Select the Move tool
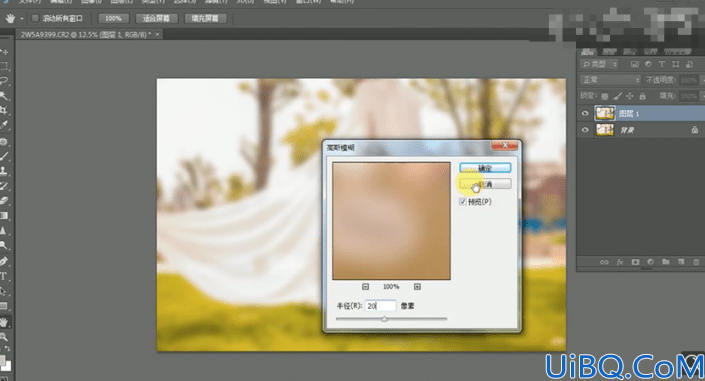Image resolution: width=705 pixels, height=381 pixels. pos(4,51)
